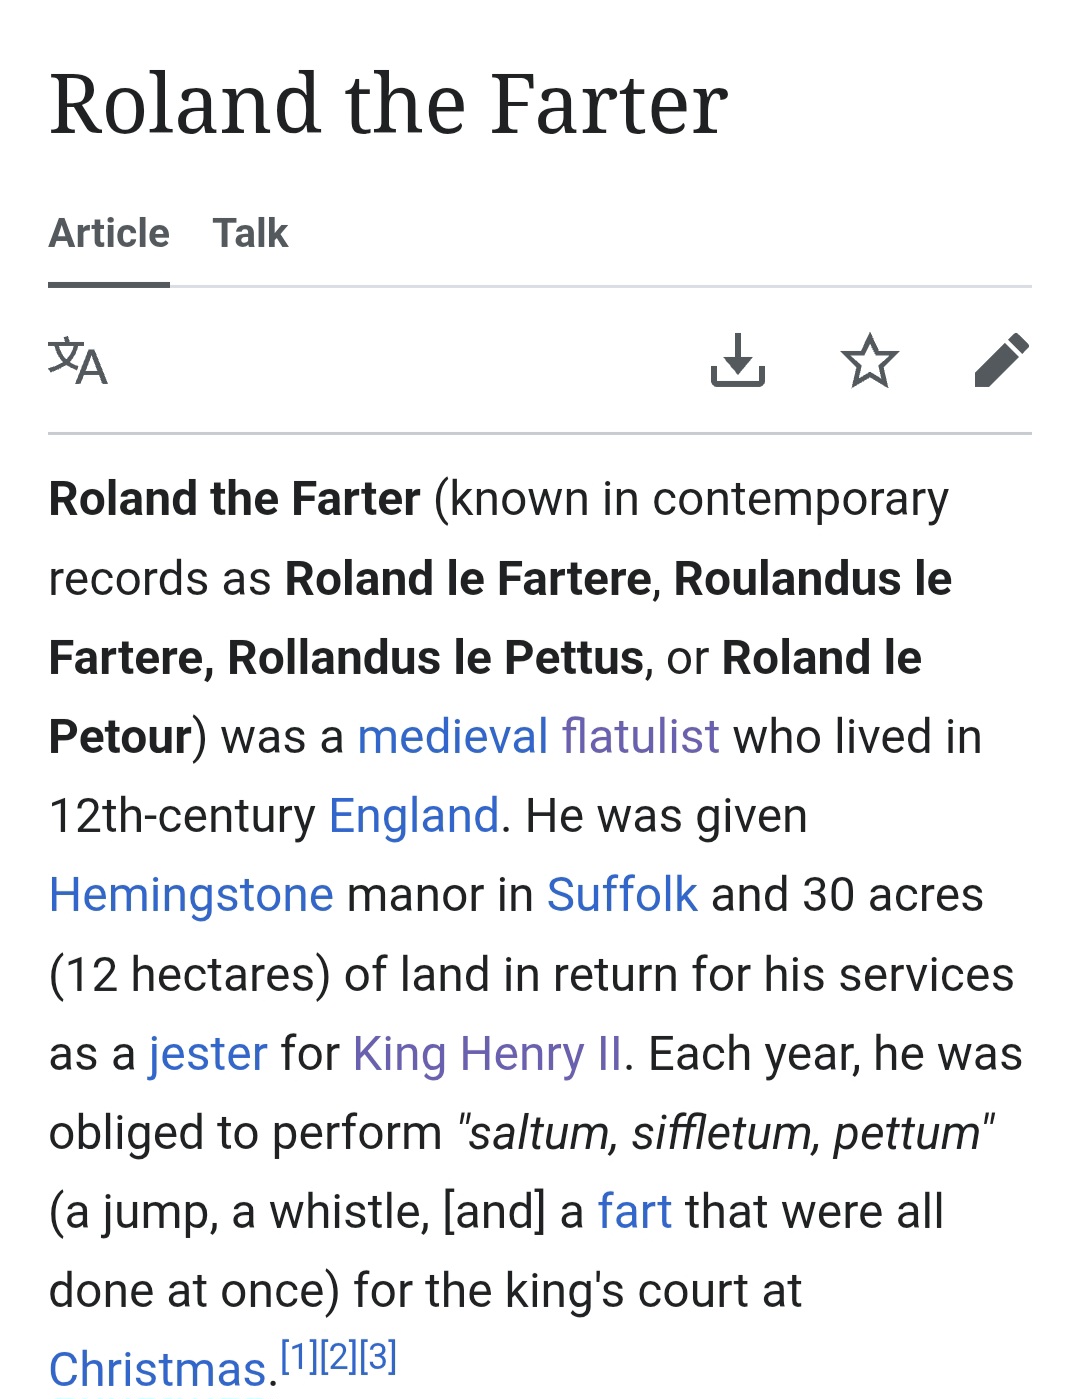Click the pencil edit icon
The height and width of the screenshot is (1399, 1080).
coord(1001,360)
